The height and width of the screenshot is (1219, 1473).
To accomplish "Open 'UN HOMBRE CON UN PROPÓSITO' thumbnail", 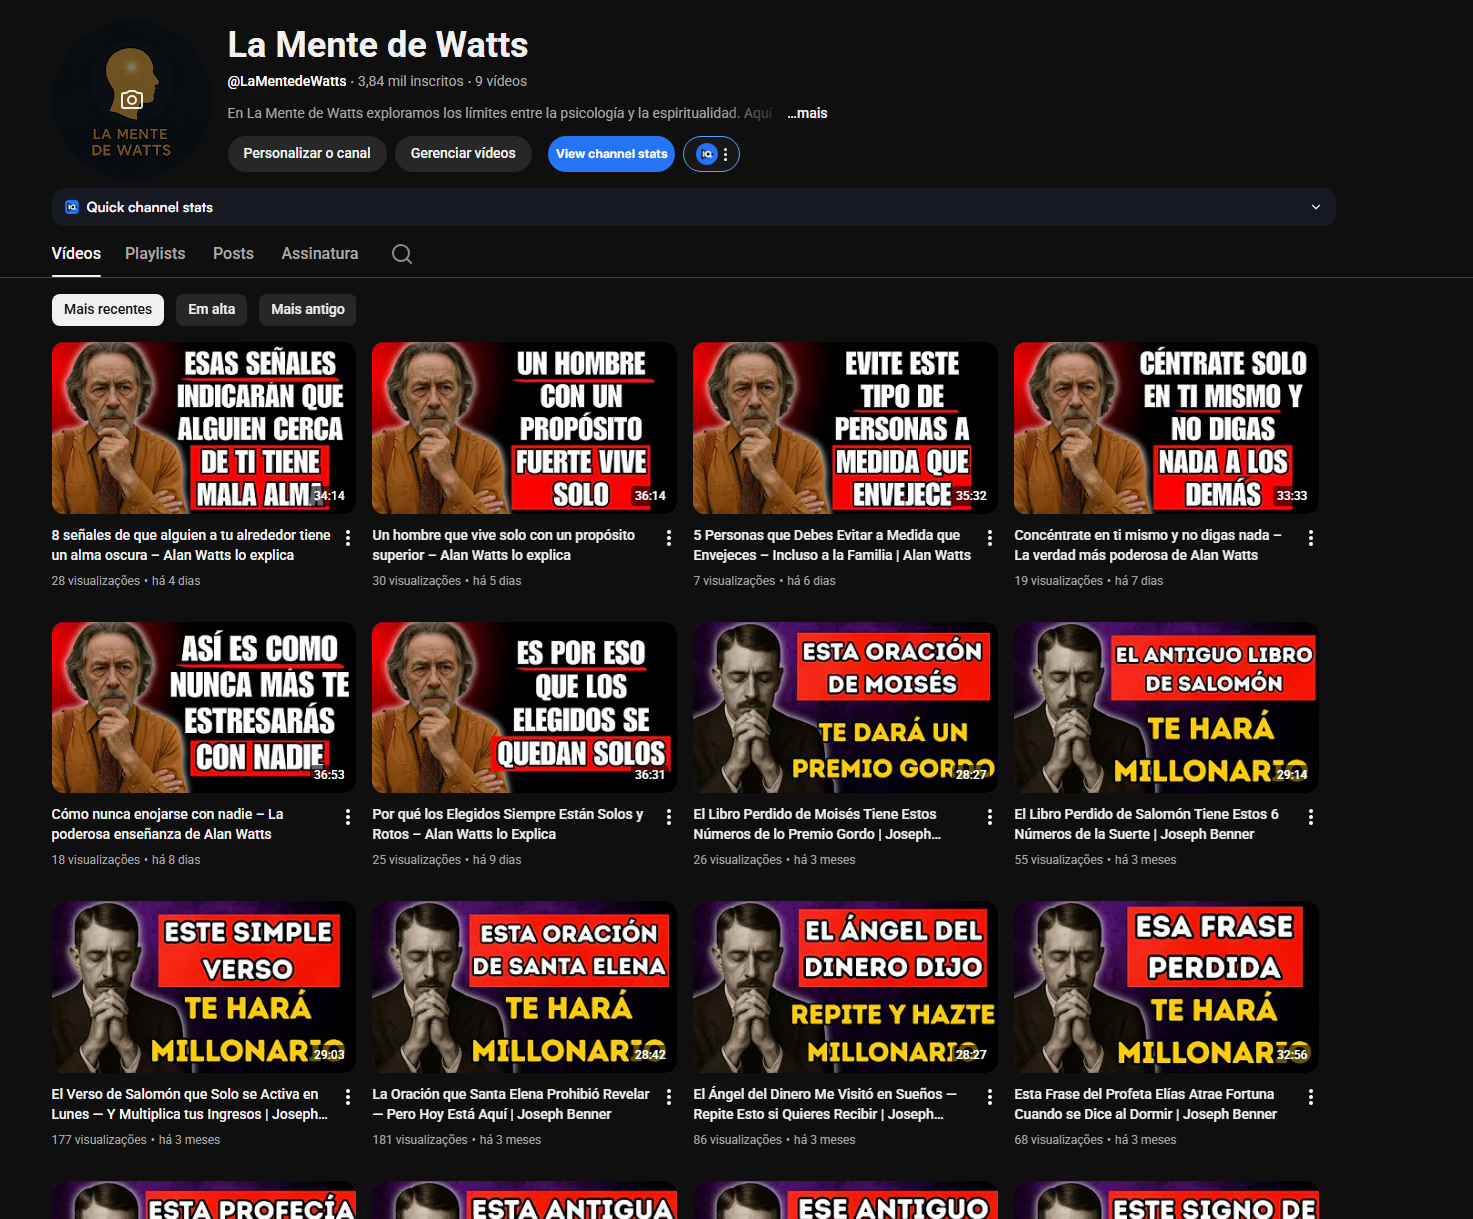I will (x=525, y=428).
